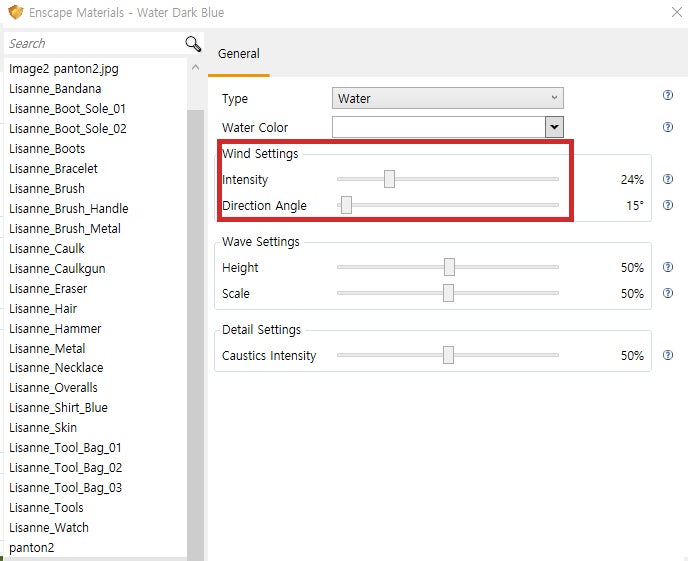
Task: Click the Enscape logo in the title bar
Action: pos(15,12)
